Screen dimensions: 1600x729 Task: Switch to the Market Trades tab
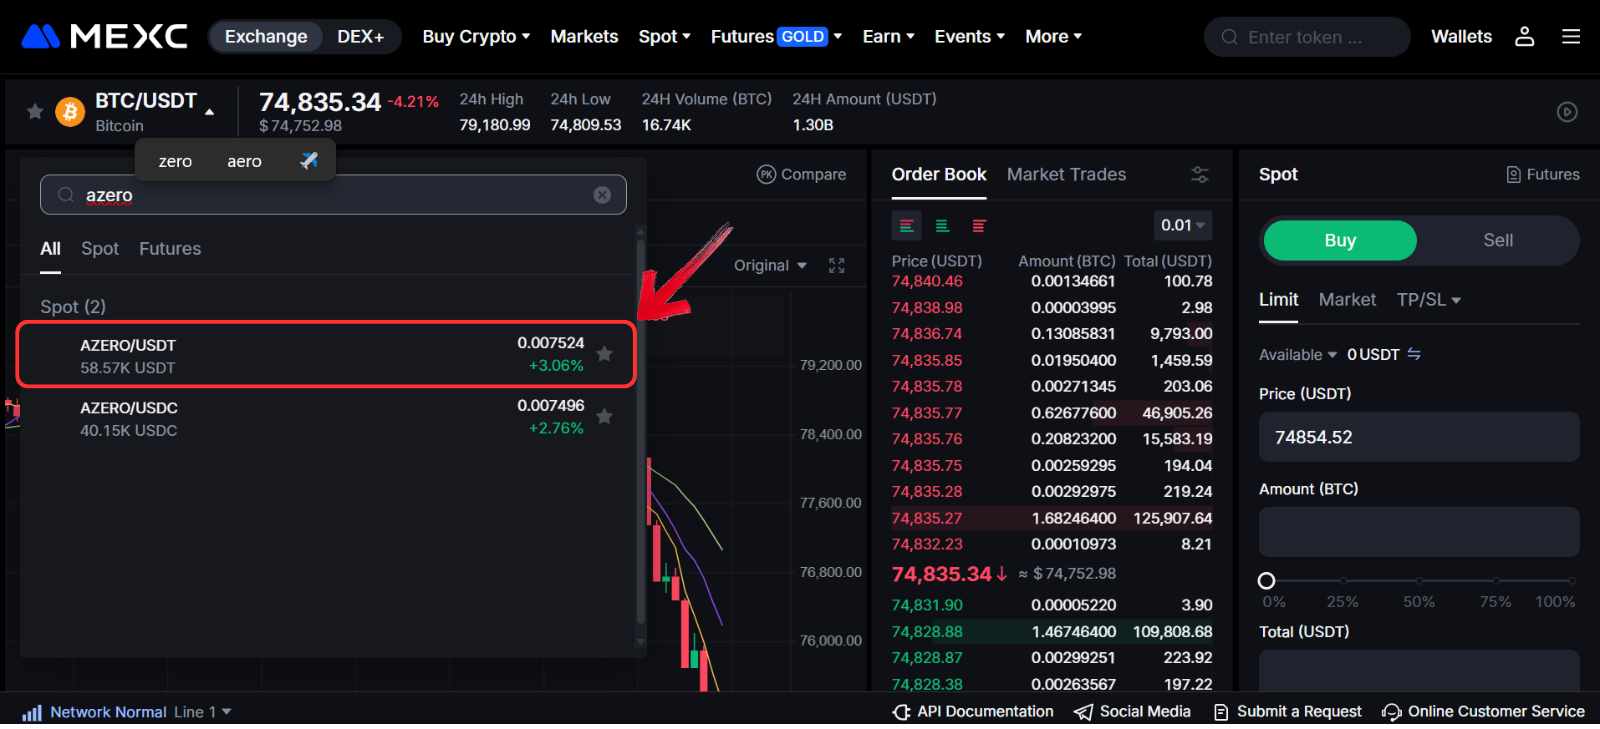1066,174
